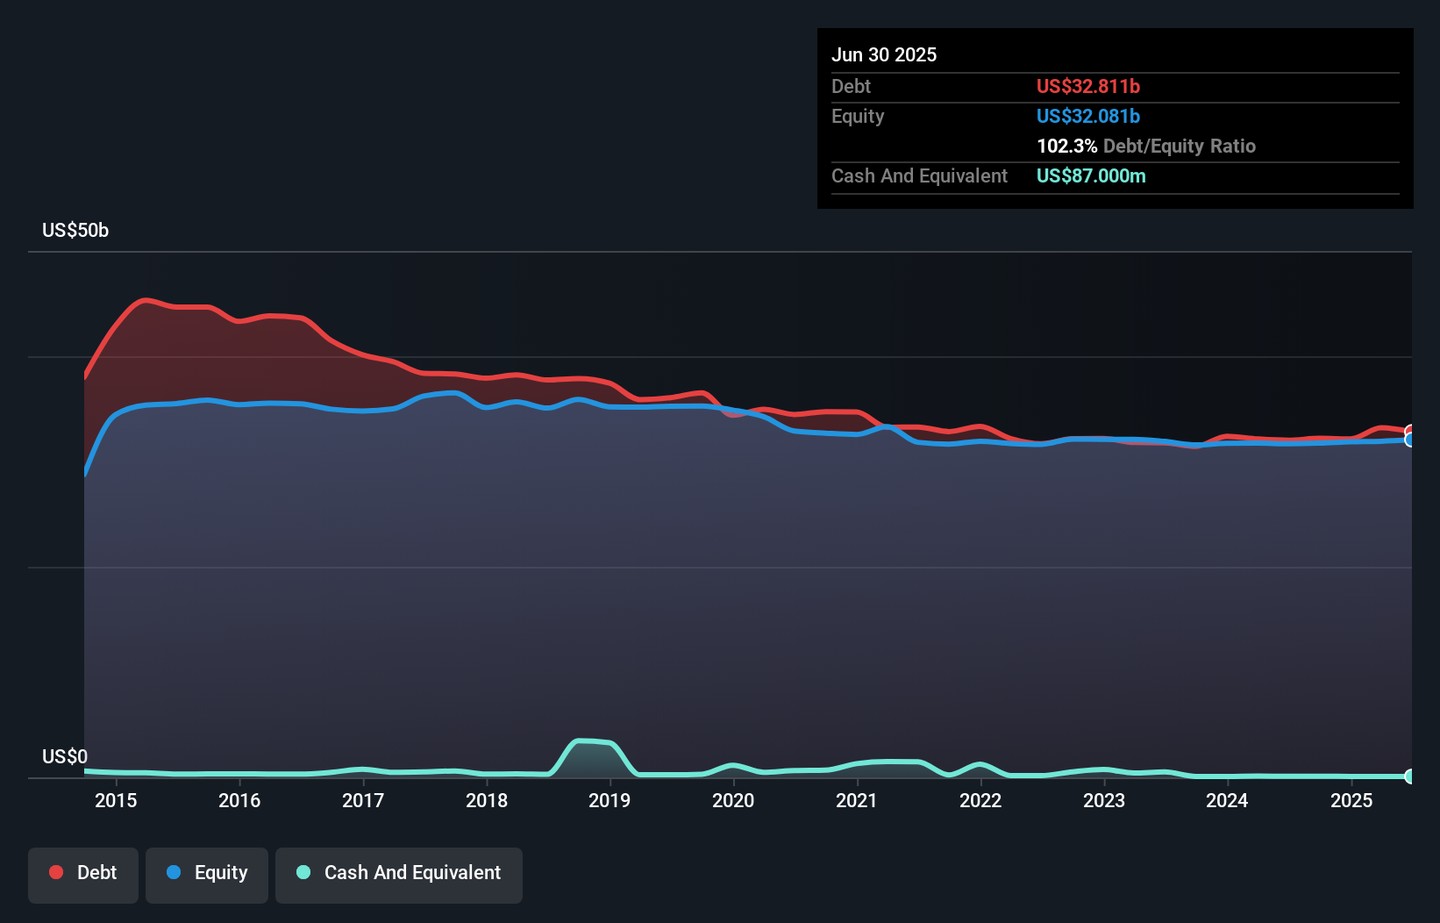Click the Equity value US$32.081b in tooltip
This screenshot has height=923, width=1440.
(1088, 117)
